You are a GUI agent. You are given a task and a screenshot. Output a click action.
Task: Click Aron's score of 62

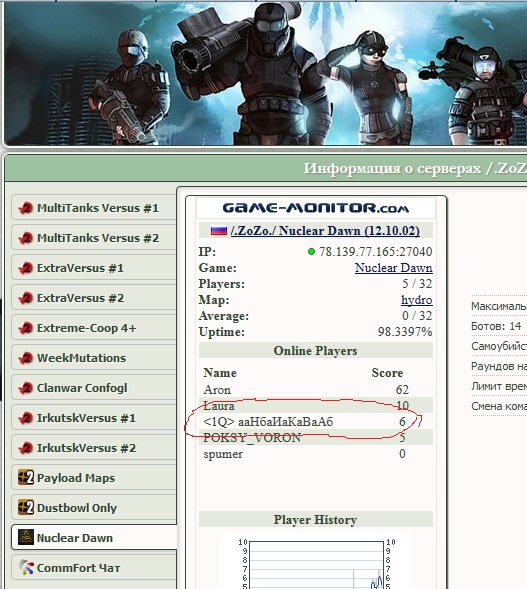pyautogui.click(x=402, y=390)
